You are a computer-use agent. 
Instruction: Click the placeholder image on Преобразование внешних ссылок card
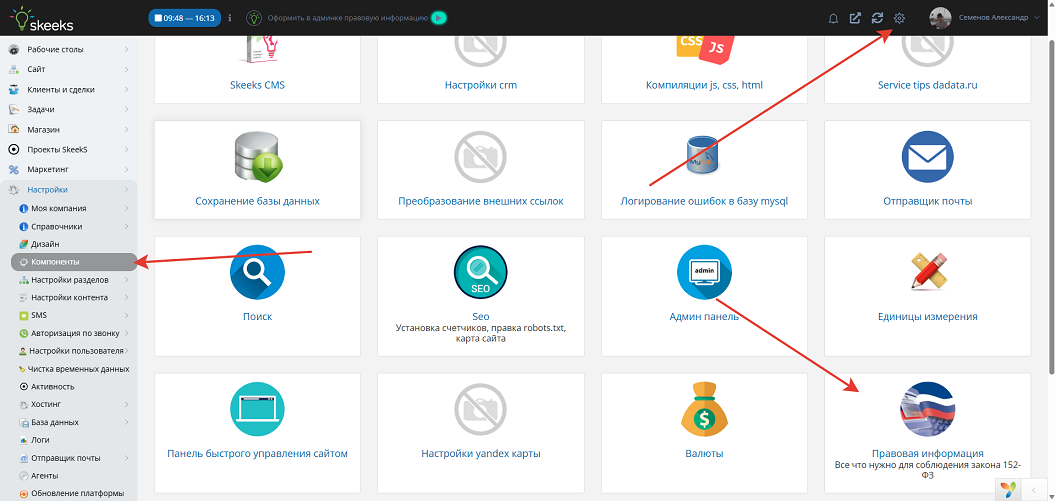pos(480,159)
